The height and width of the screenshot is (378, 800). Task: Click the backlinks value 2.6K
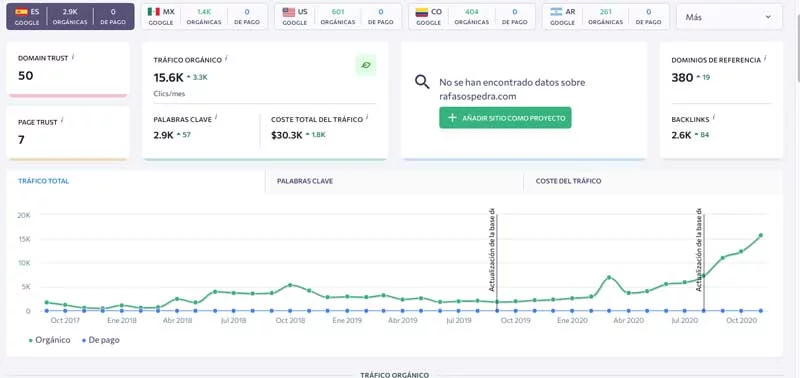point(681,135)
